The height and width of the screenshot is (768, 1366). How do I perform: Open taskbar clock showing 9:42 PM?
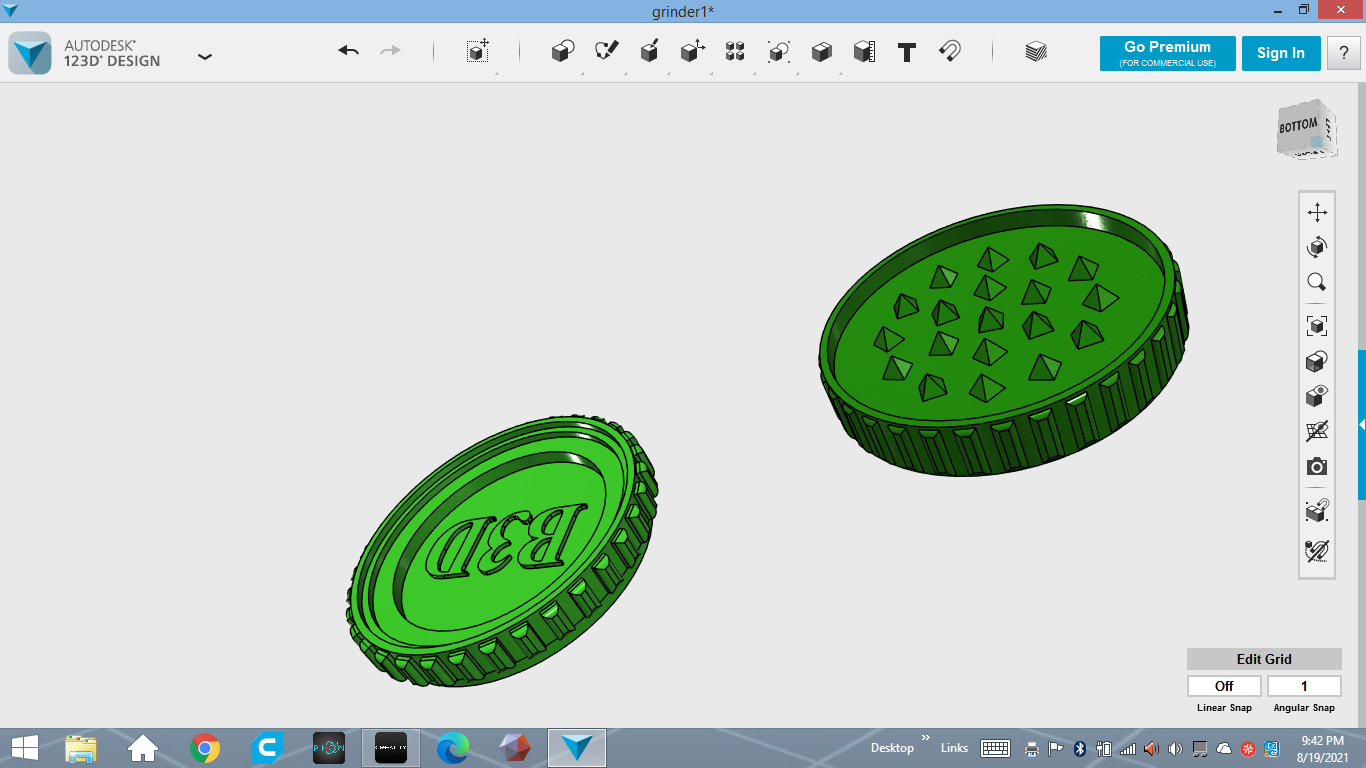coord(1323,748)
